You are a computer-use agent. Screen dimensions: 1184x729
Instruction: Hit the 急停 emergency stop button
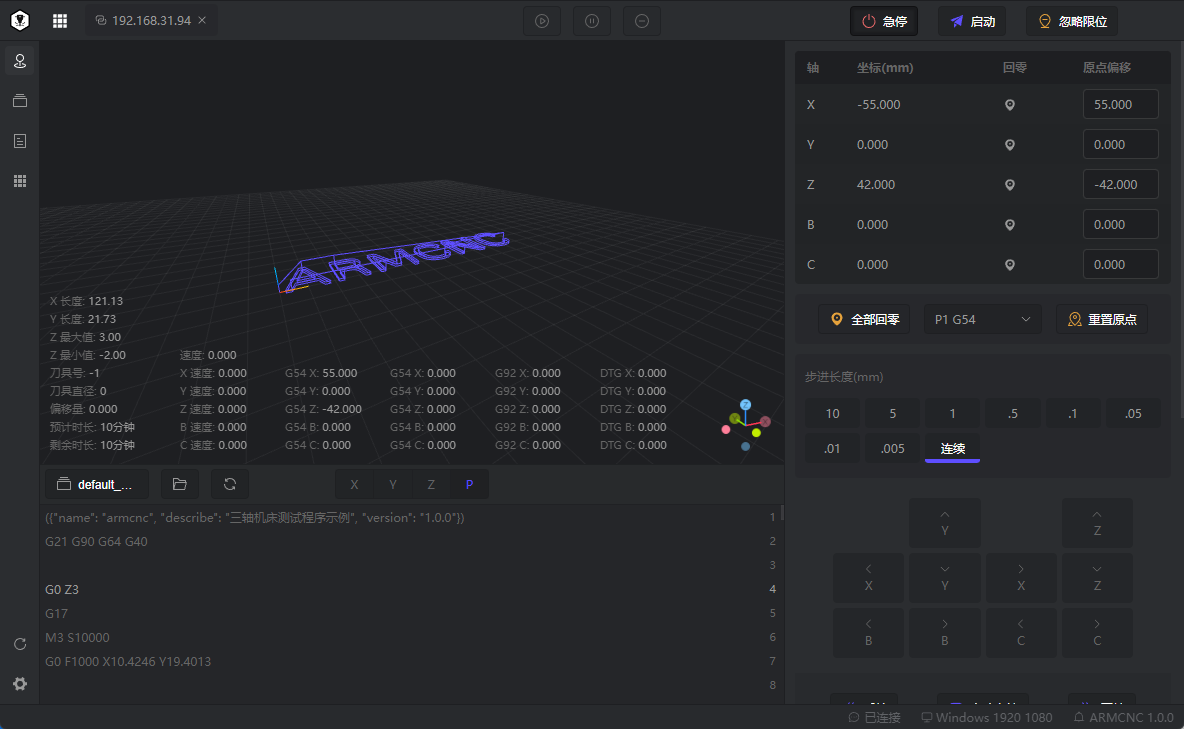(884, 21)
